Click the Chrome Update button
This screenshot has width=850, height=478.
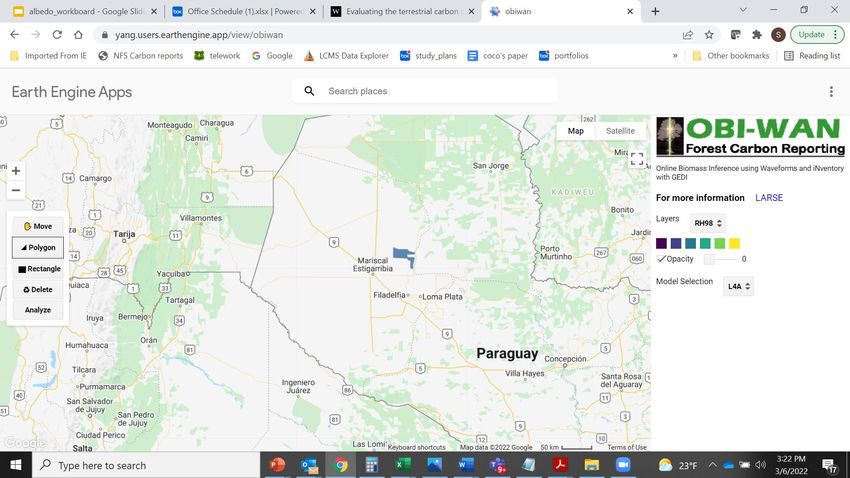tap(817, 35)
